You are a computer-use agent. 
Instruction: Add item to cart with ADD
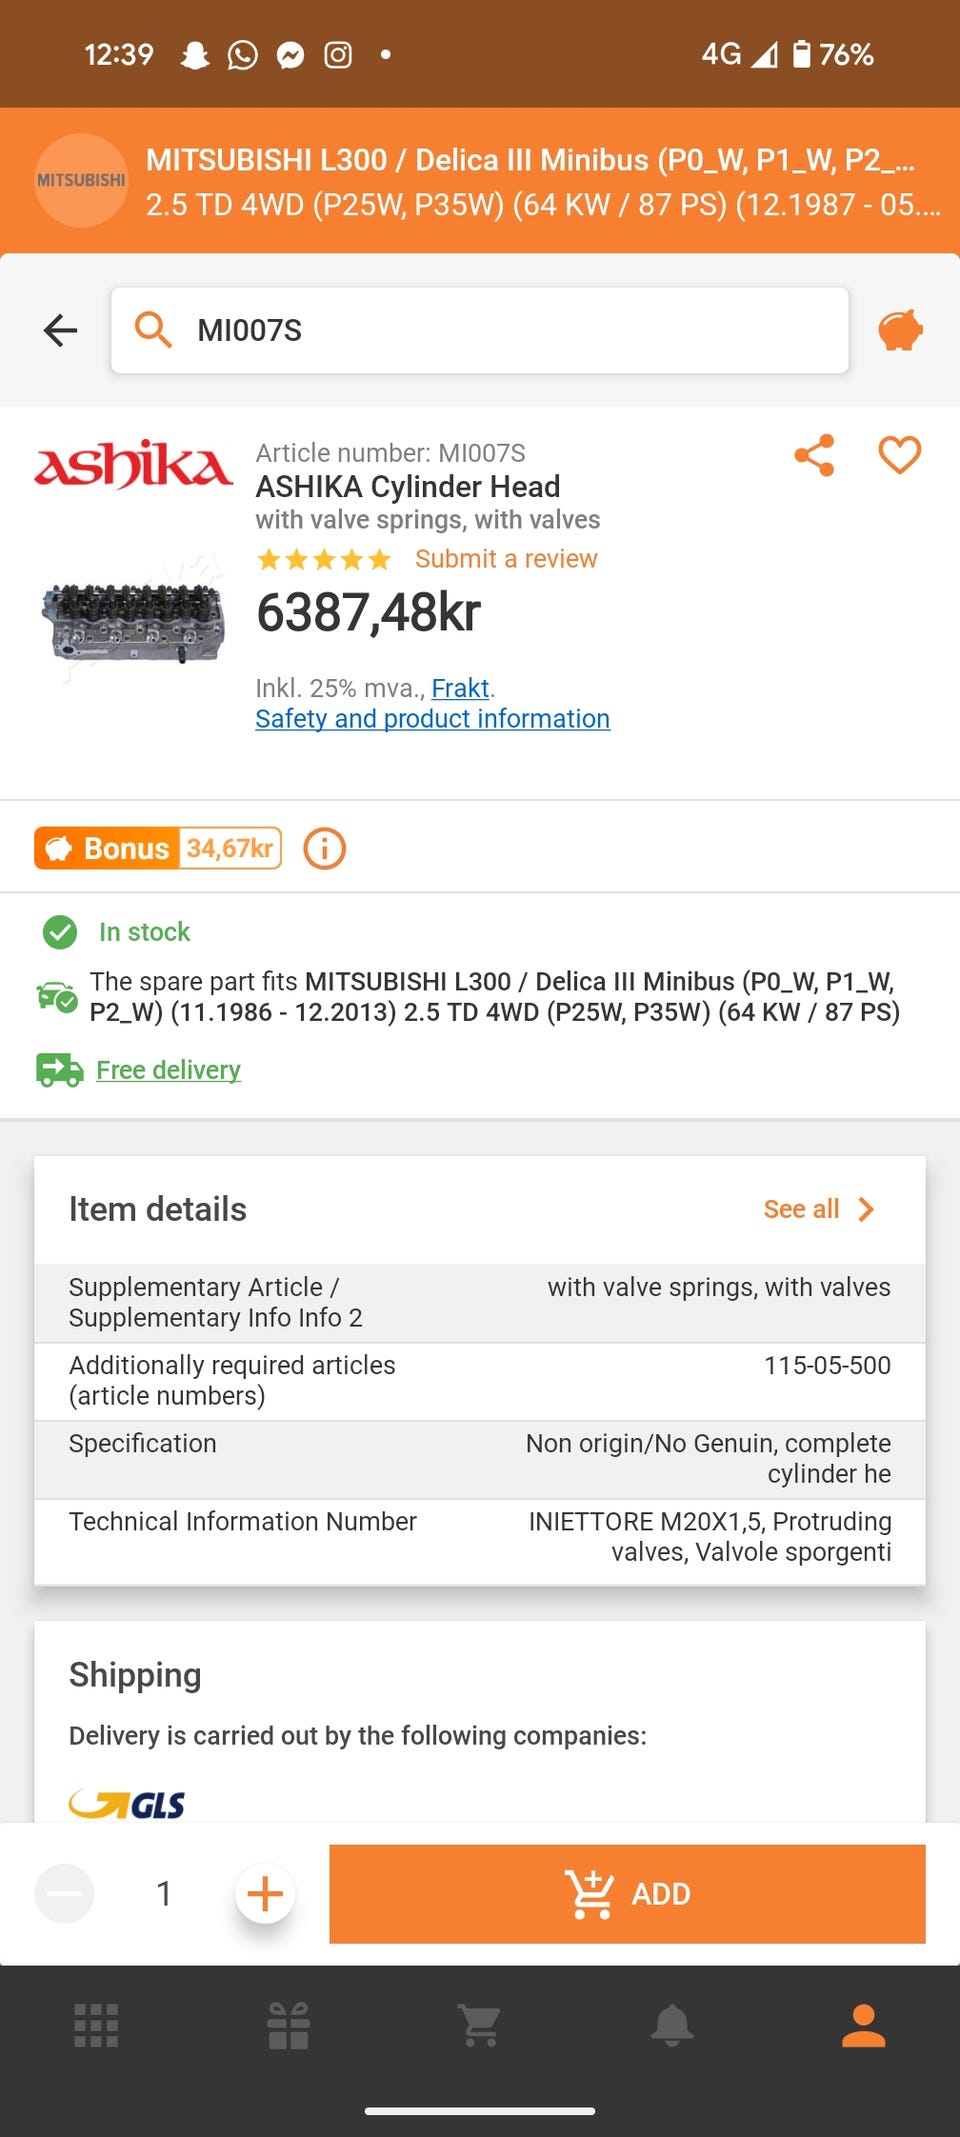click(627, 1894)
